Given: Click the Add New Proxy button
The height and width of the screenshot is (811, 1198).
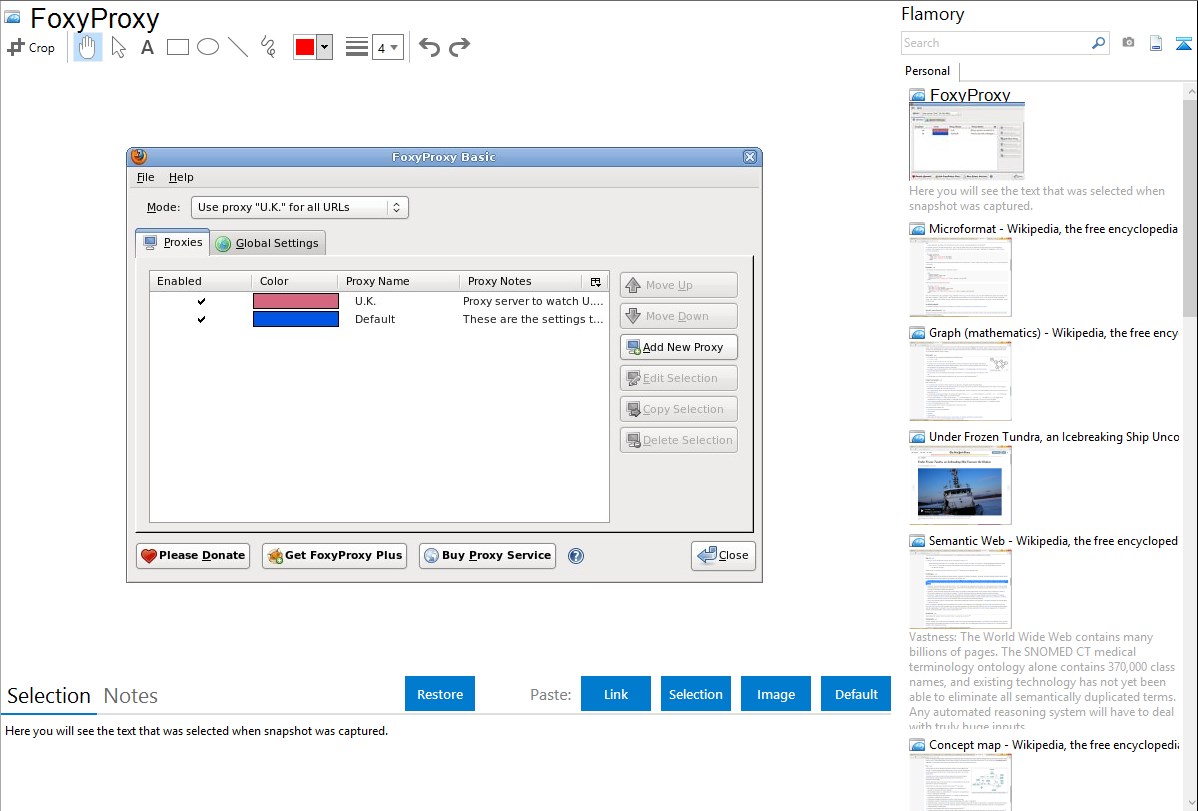Looking at the screenshot, I should coord(678,347).
